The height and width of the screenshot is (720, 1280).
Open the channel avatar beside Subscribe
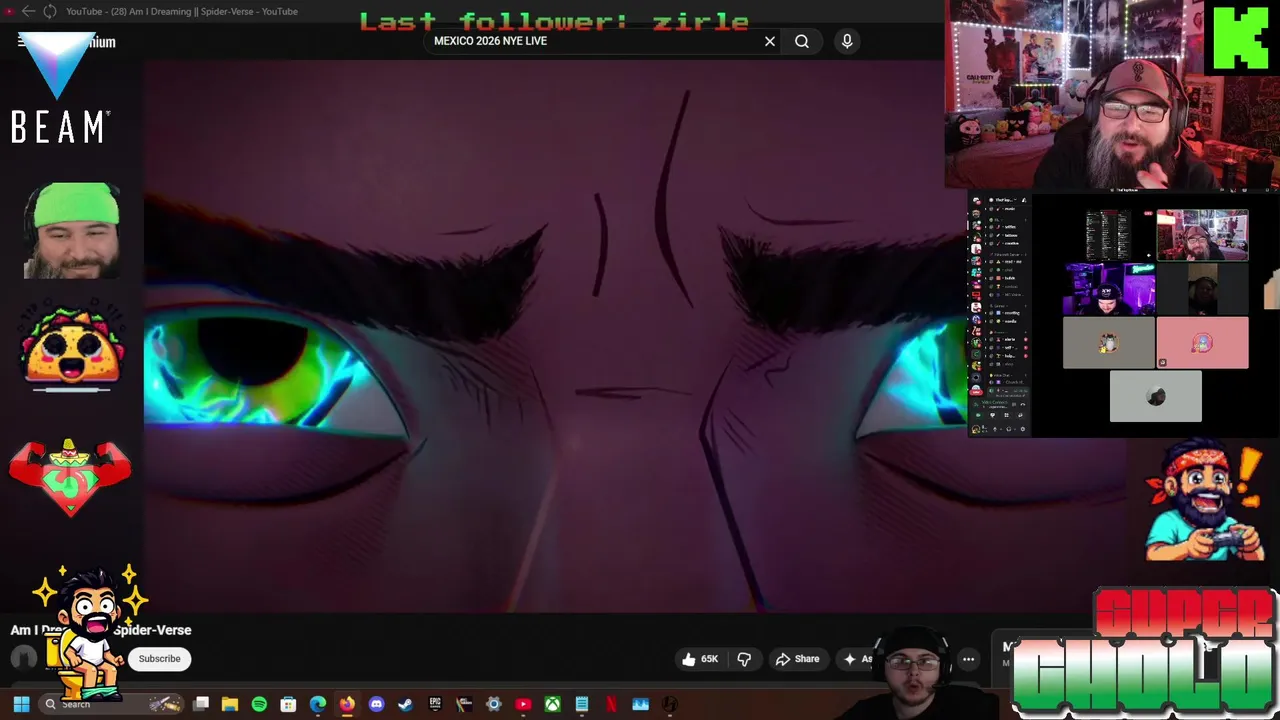coord(24,658)
